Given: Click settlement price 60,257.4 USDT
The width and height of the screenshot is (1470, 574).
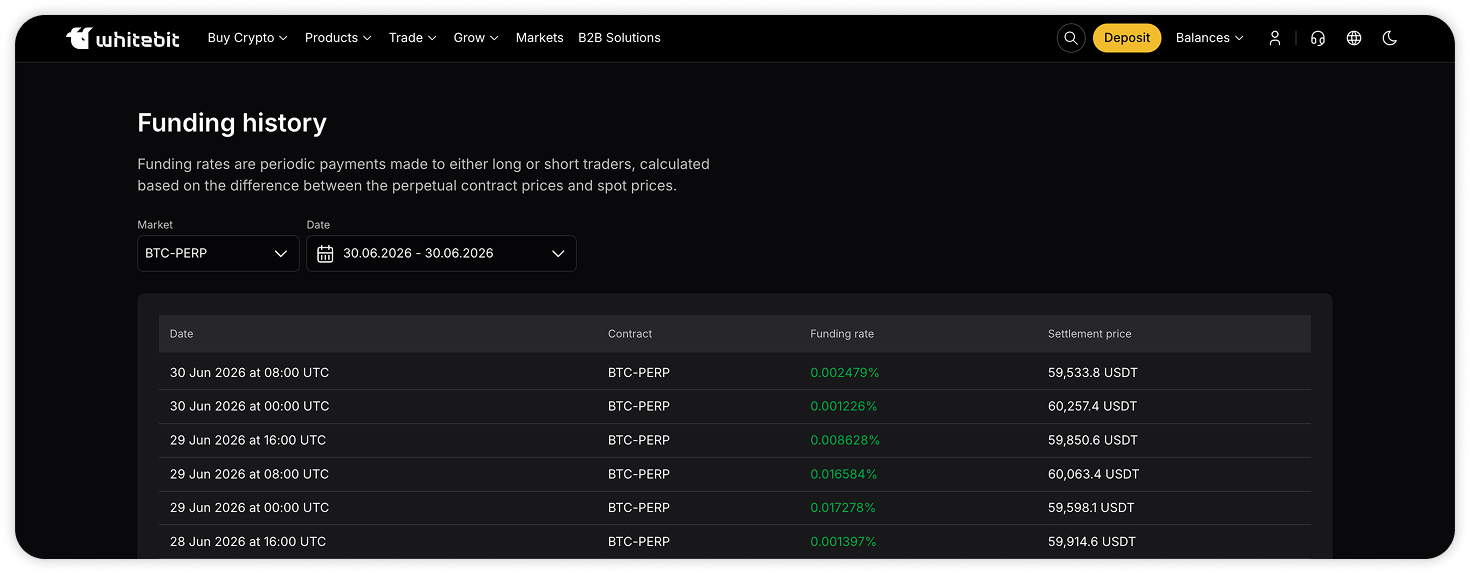Looking at the screenshot, I should coord(1093,407).
